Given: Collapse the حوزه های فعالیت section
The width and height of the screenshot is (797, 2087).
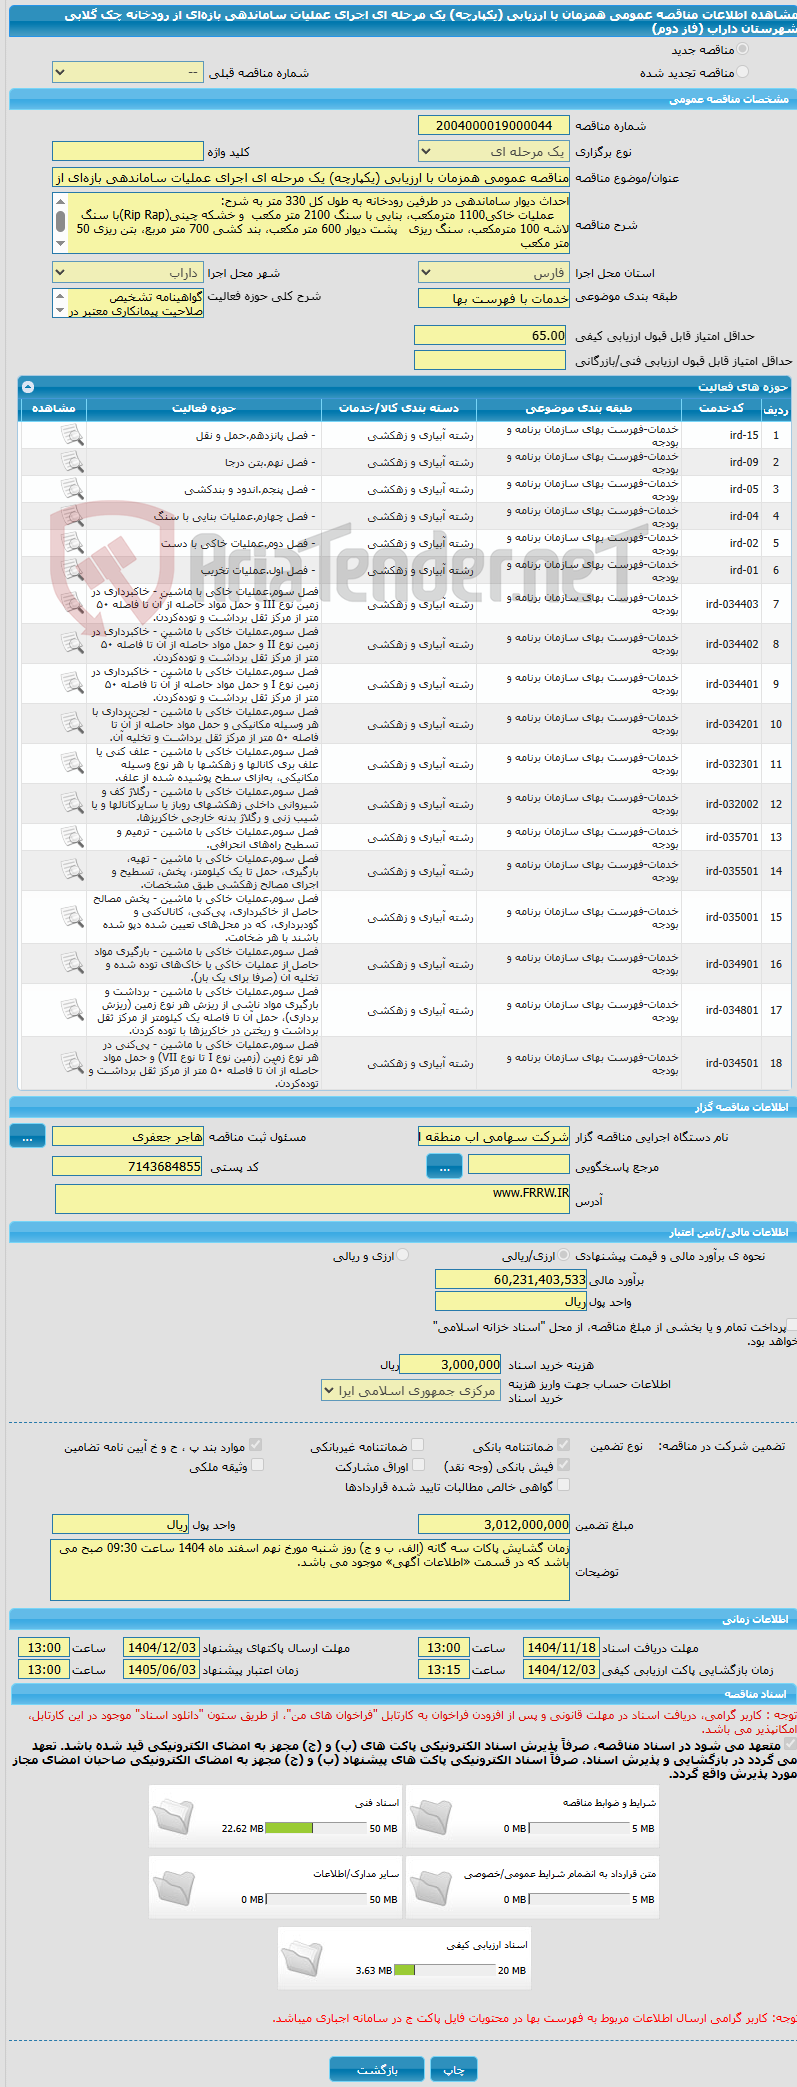Looking at the screenshot, I should (28, 387).
